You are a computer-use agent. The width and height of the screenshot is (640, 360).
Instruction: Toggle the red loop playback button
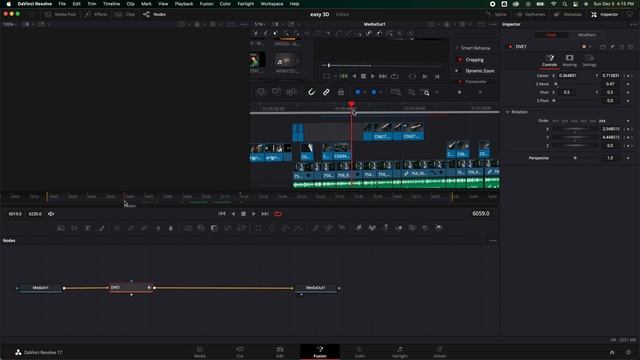[278, 213]
